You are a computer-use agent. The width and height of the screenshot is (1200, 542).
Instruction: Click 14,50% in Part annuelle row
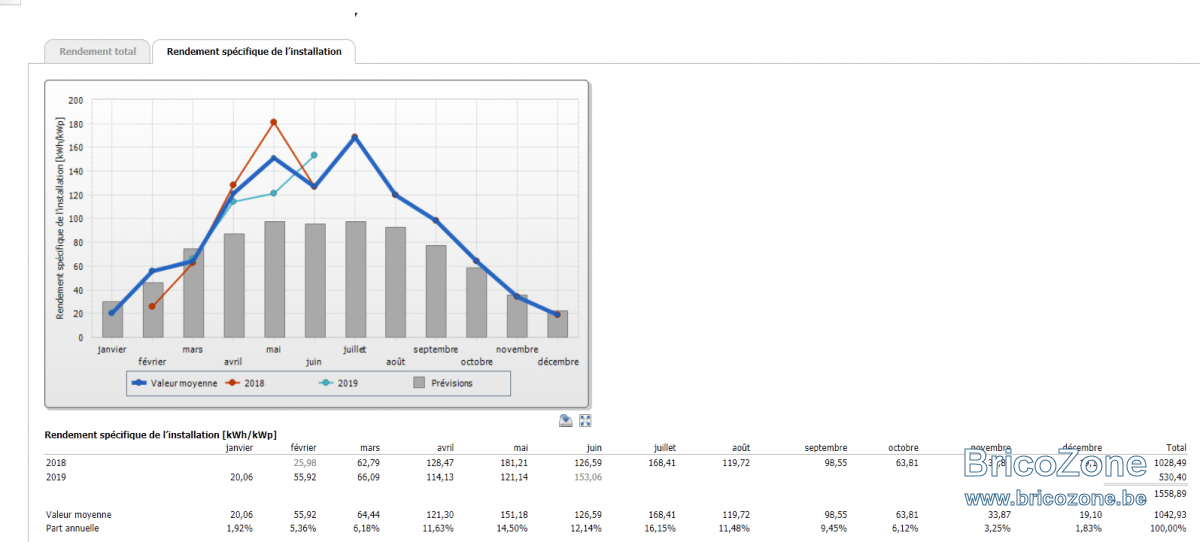[513, 527]
